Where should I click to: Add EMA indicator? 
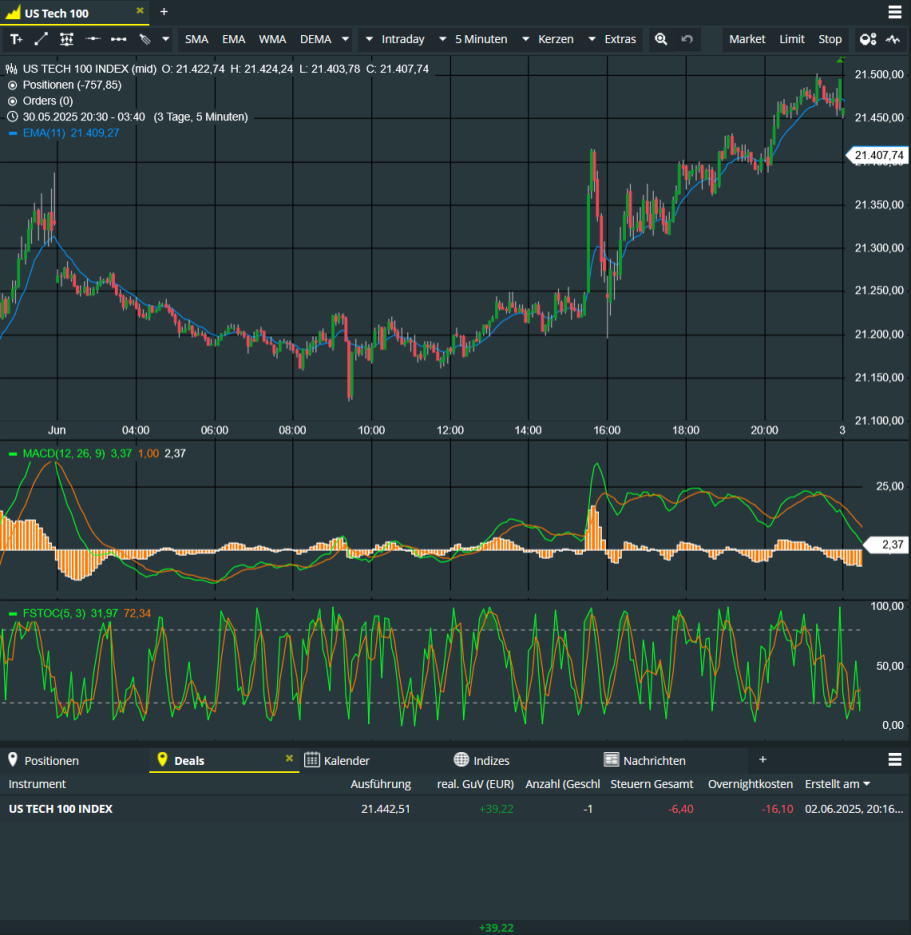234,39
